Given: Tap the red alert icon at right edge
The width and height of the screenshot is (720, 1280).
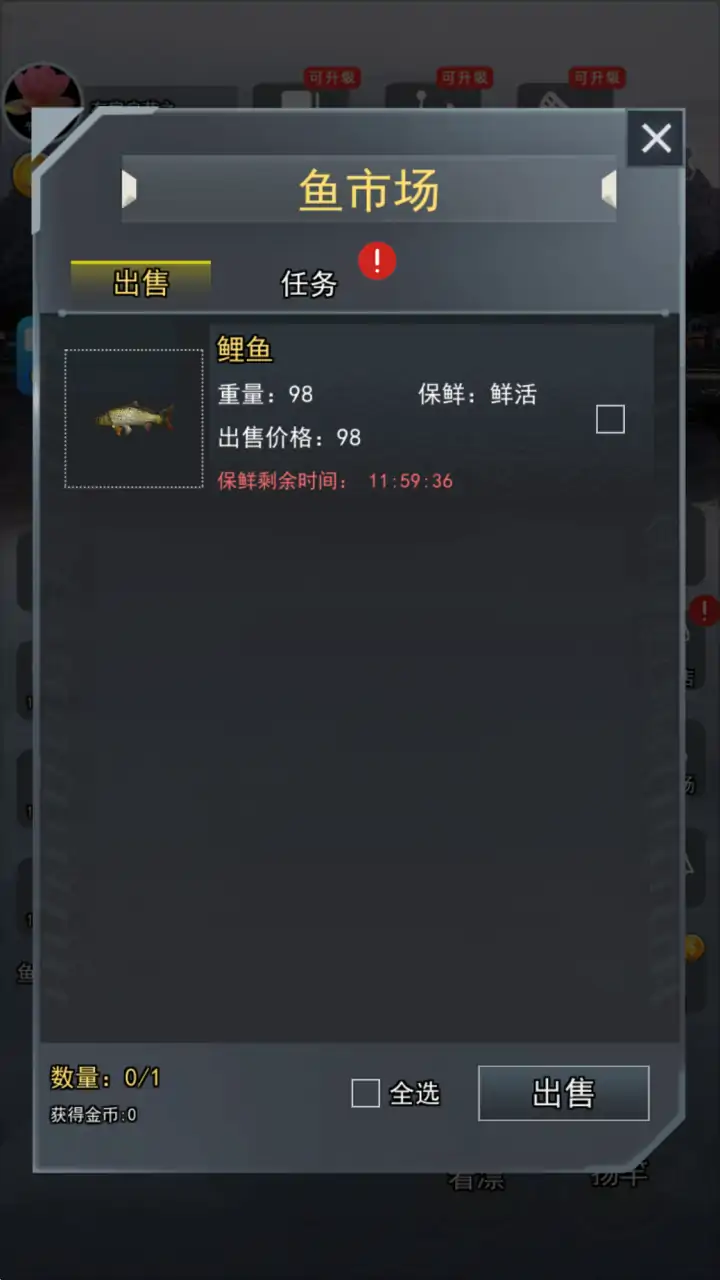Looking at the screenshot, I should (x=706, y=610).
